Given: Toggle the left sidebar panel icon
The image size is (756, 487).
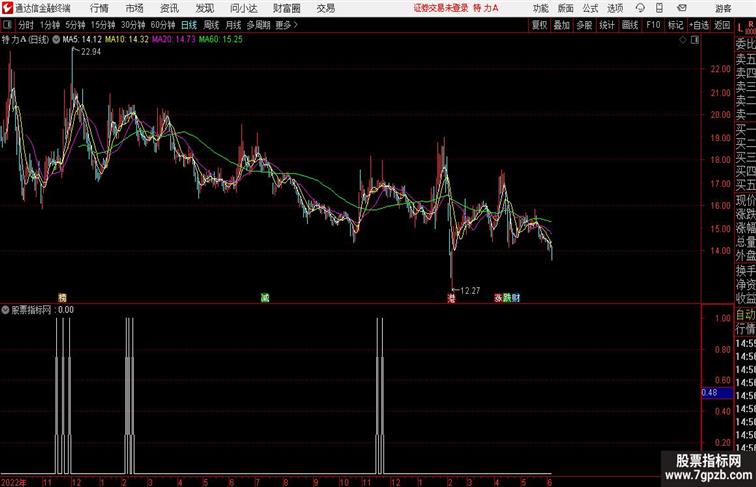Looking at the screenshot, I should (x=7, y=25).
